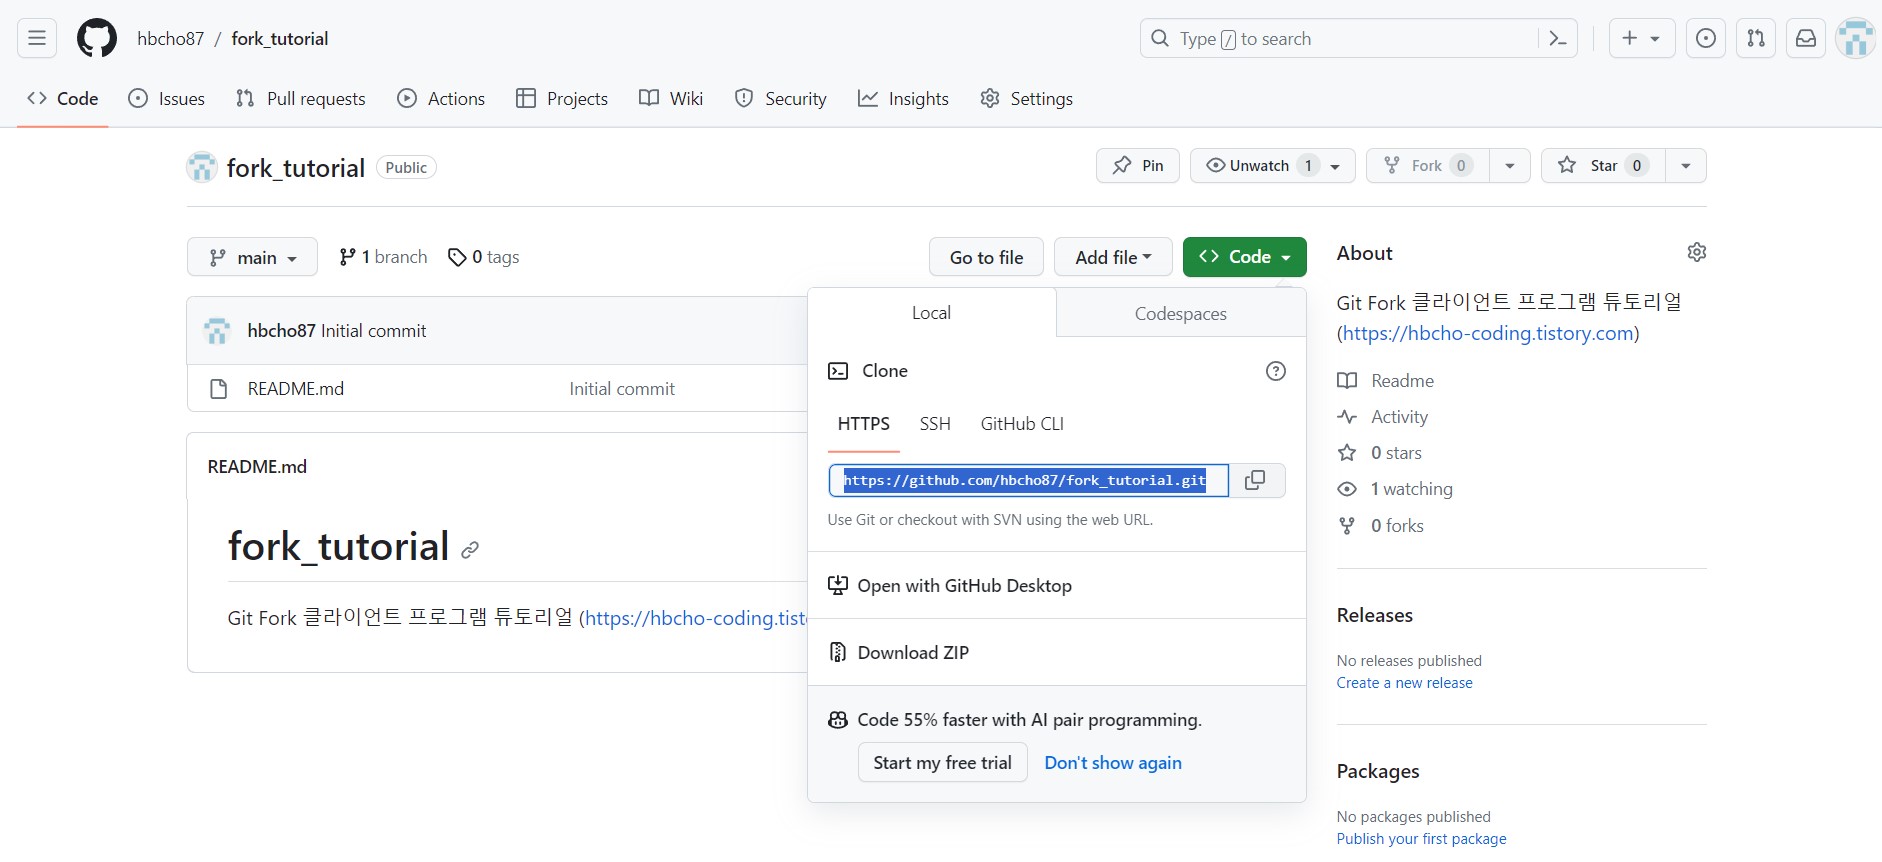
Task: Select the Code tab
Action: point(63,98)
